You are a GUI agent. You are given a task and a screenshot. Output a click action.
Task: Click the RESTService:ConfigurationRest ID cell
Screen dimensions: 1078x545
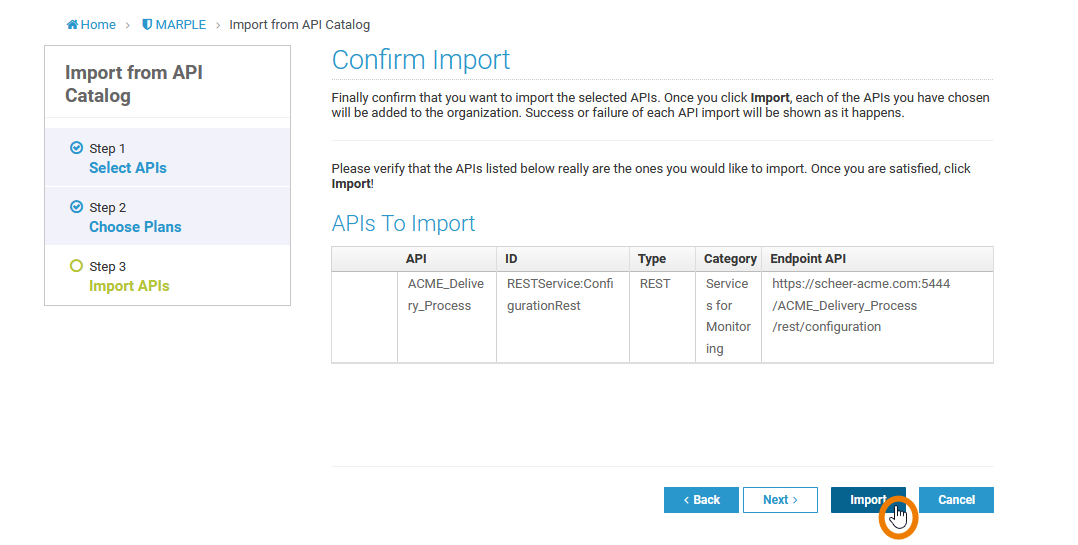560,295
